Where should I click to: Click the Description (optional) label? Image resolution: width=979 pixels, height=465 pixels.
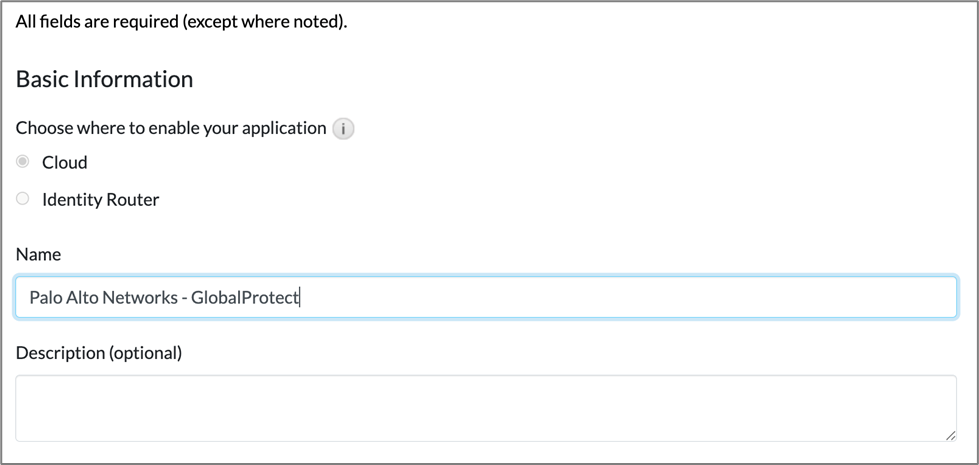pos(99,352)
